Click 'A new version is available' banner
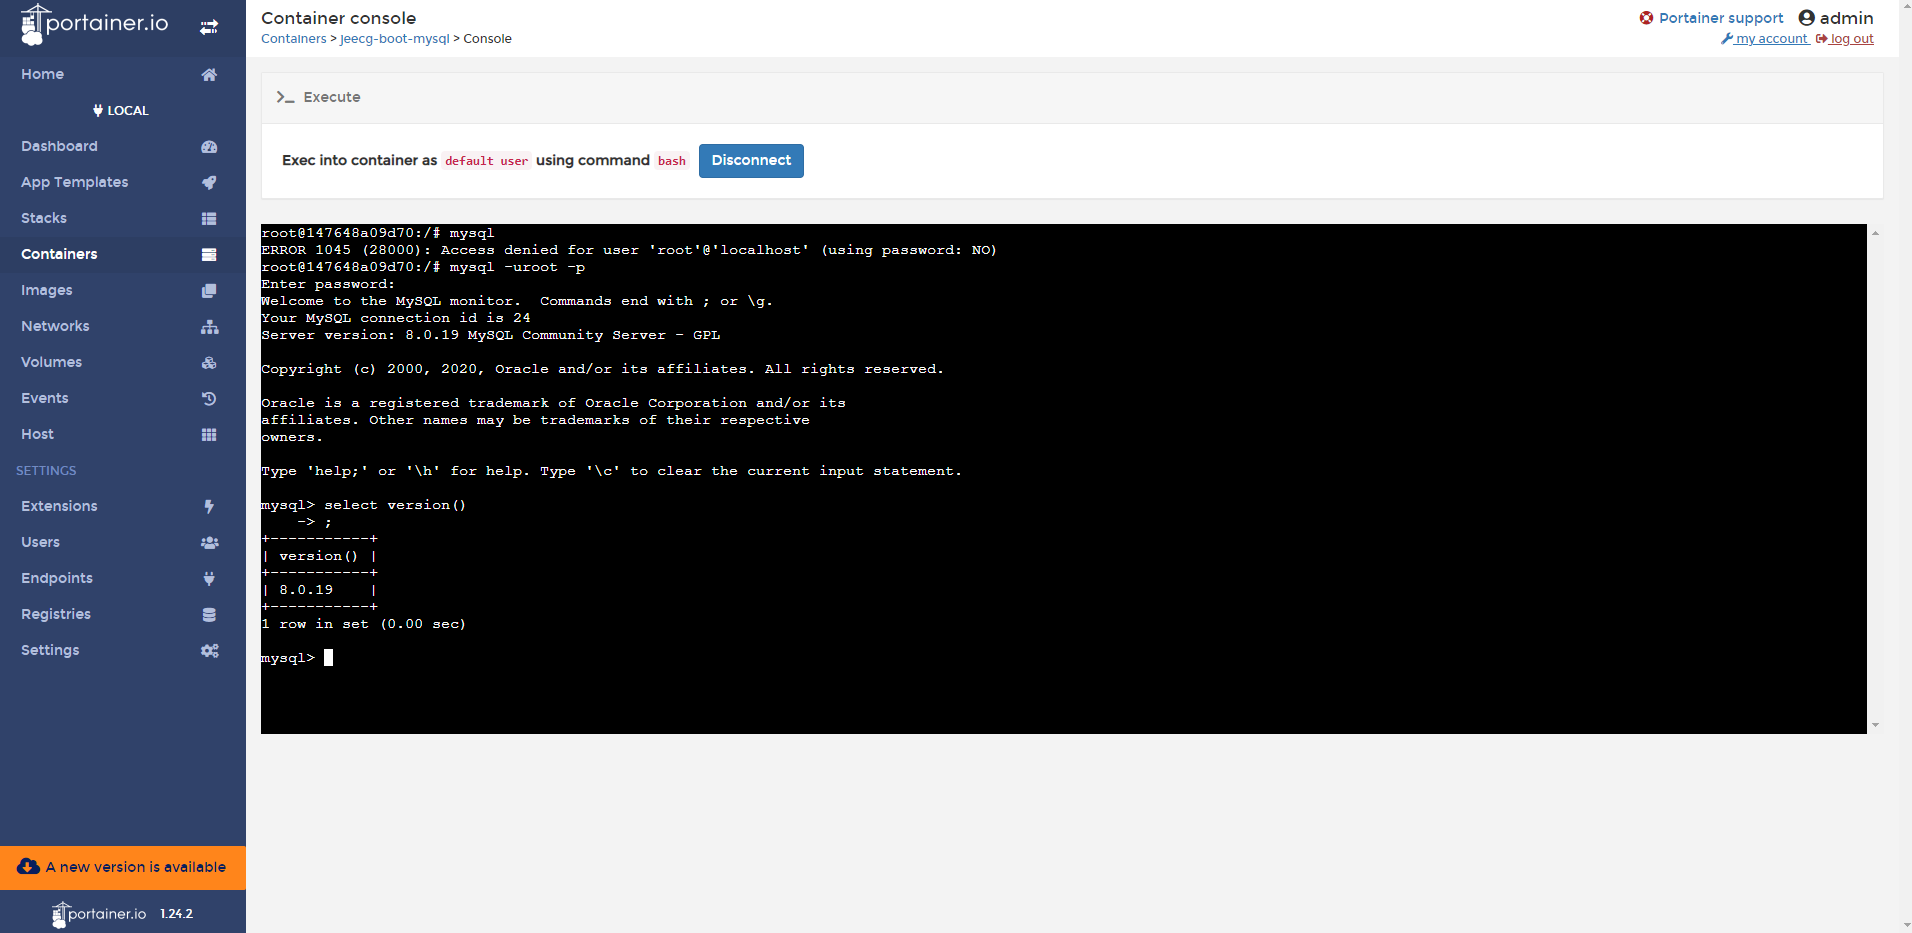The image size is (1912, 933). point(123,867)
